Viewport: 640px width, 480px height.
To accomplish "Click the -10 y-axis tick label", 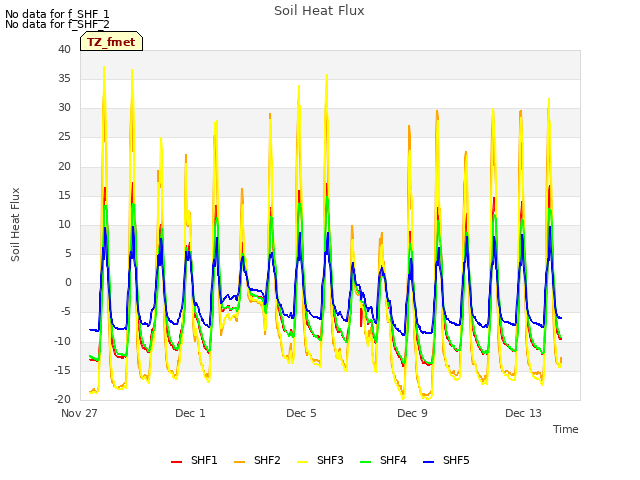I will point(62,341).
